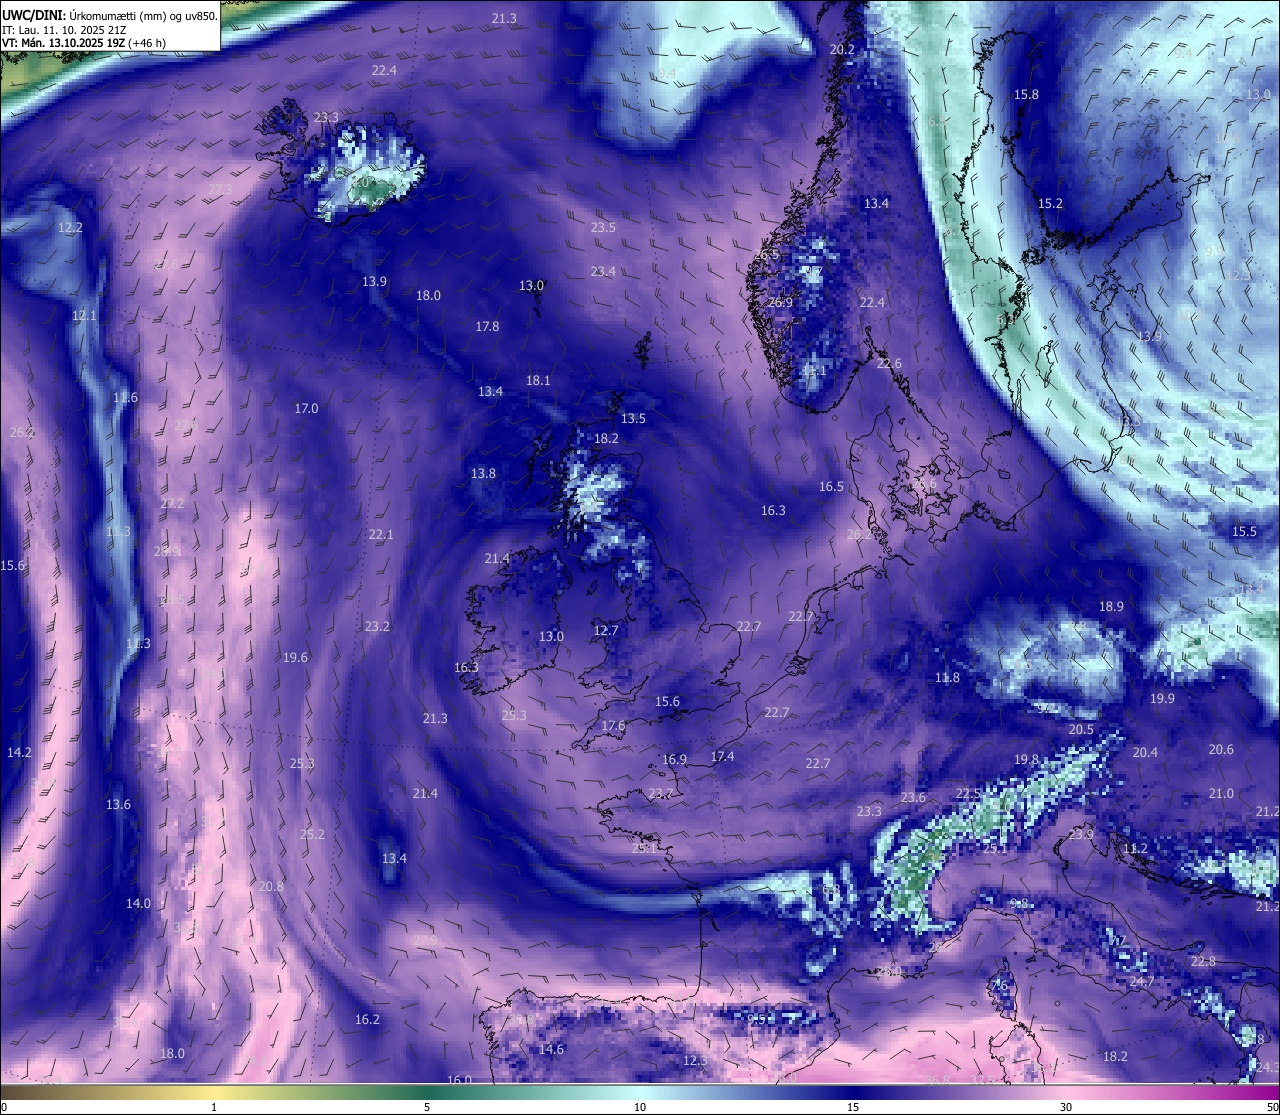Click the '10' label on color scale
Viewport: 1280px width, 1115px height.
pos(640,1107)
